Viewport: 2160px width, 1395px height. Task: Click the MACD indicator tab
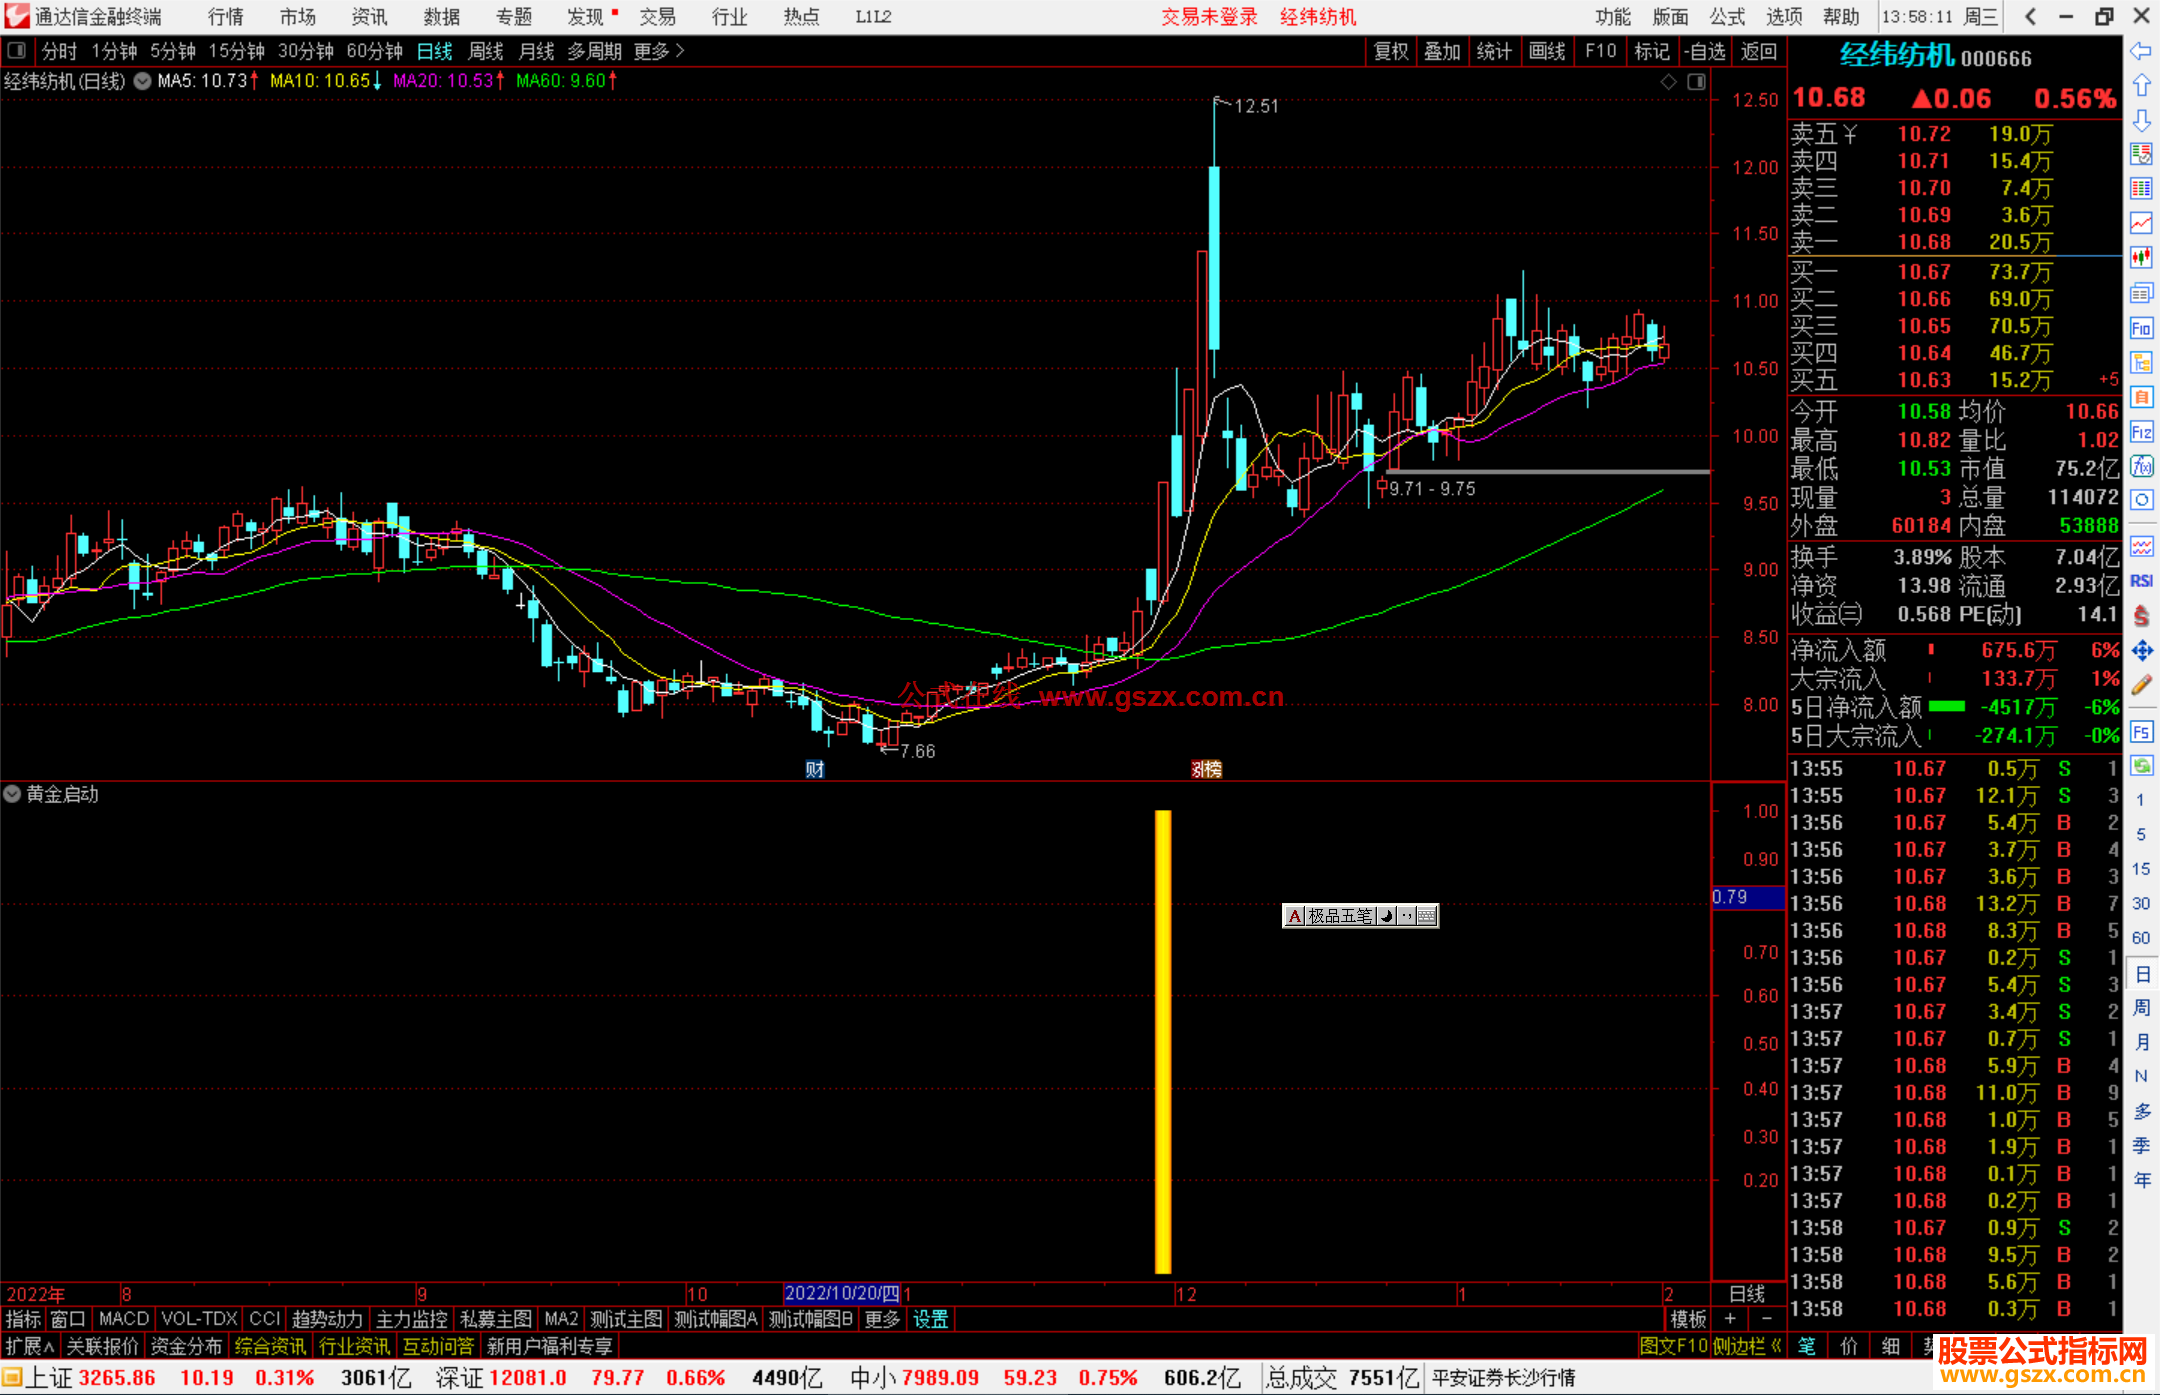124,1319
